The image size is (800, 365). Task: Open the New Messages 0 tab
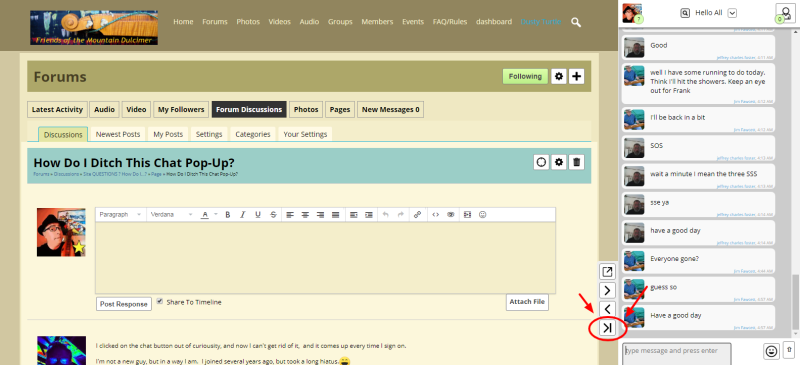click(x=390, y=109)
